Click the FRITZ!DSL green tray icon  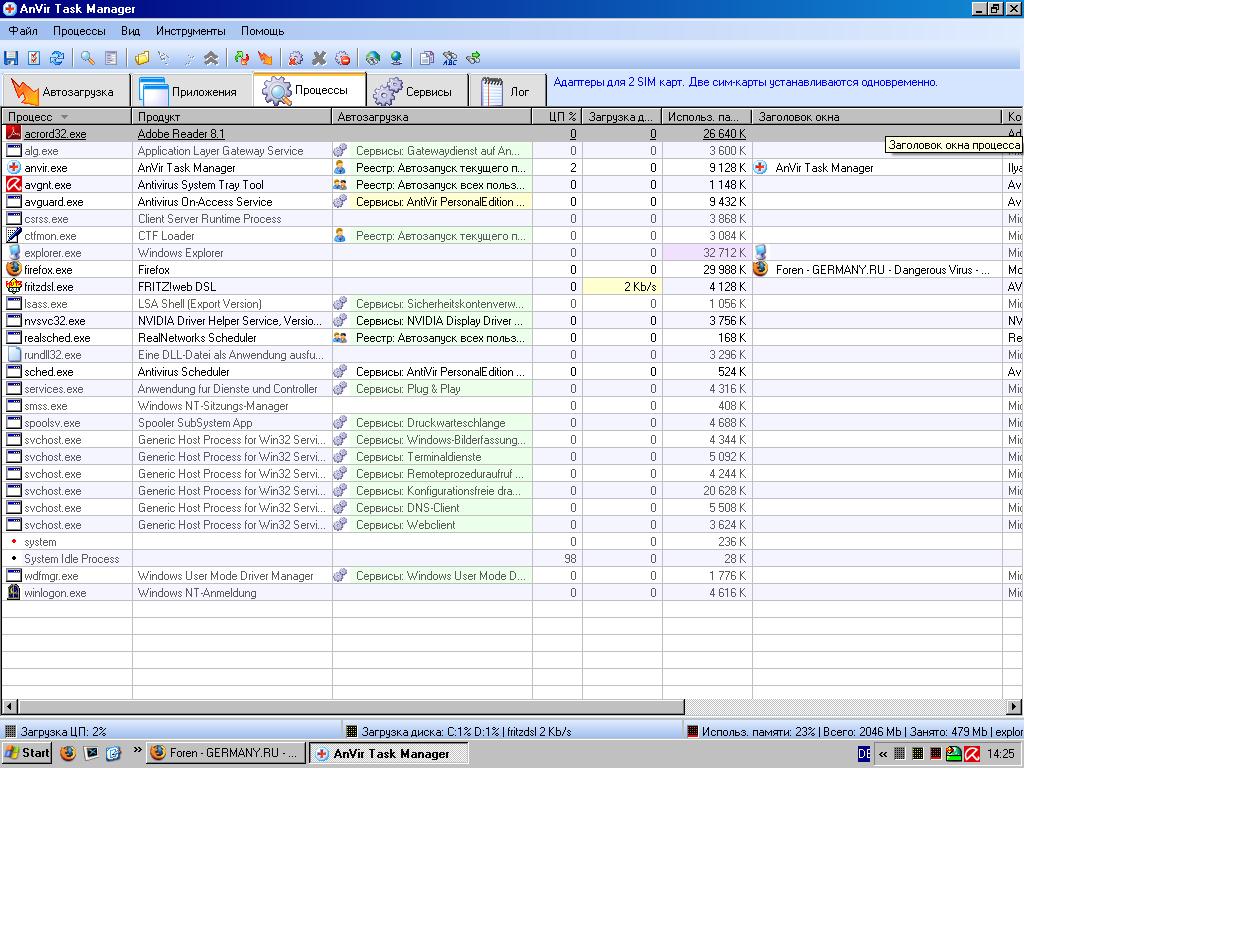954,754
